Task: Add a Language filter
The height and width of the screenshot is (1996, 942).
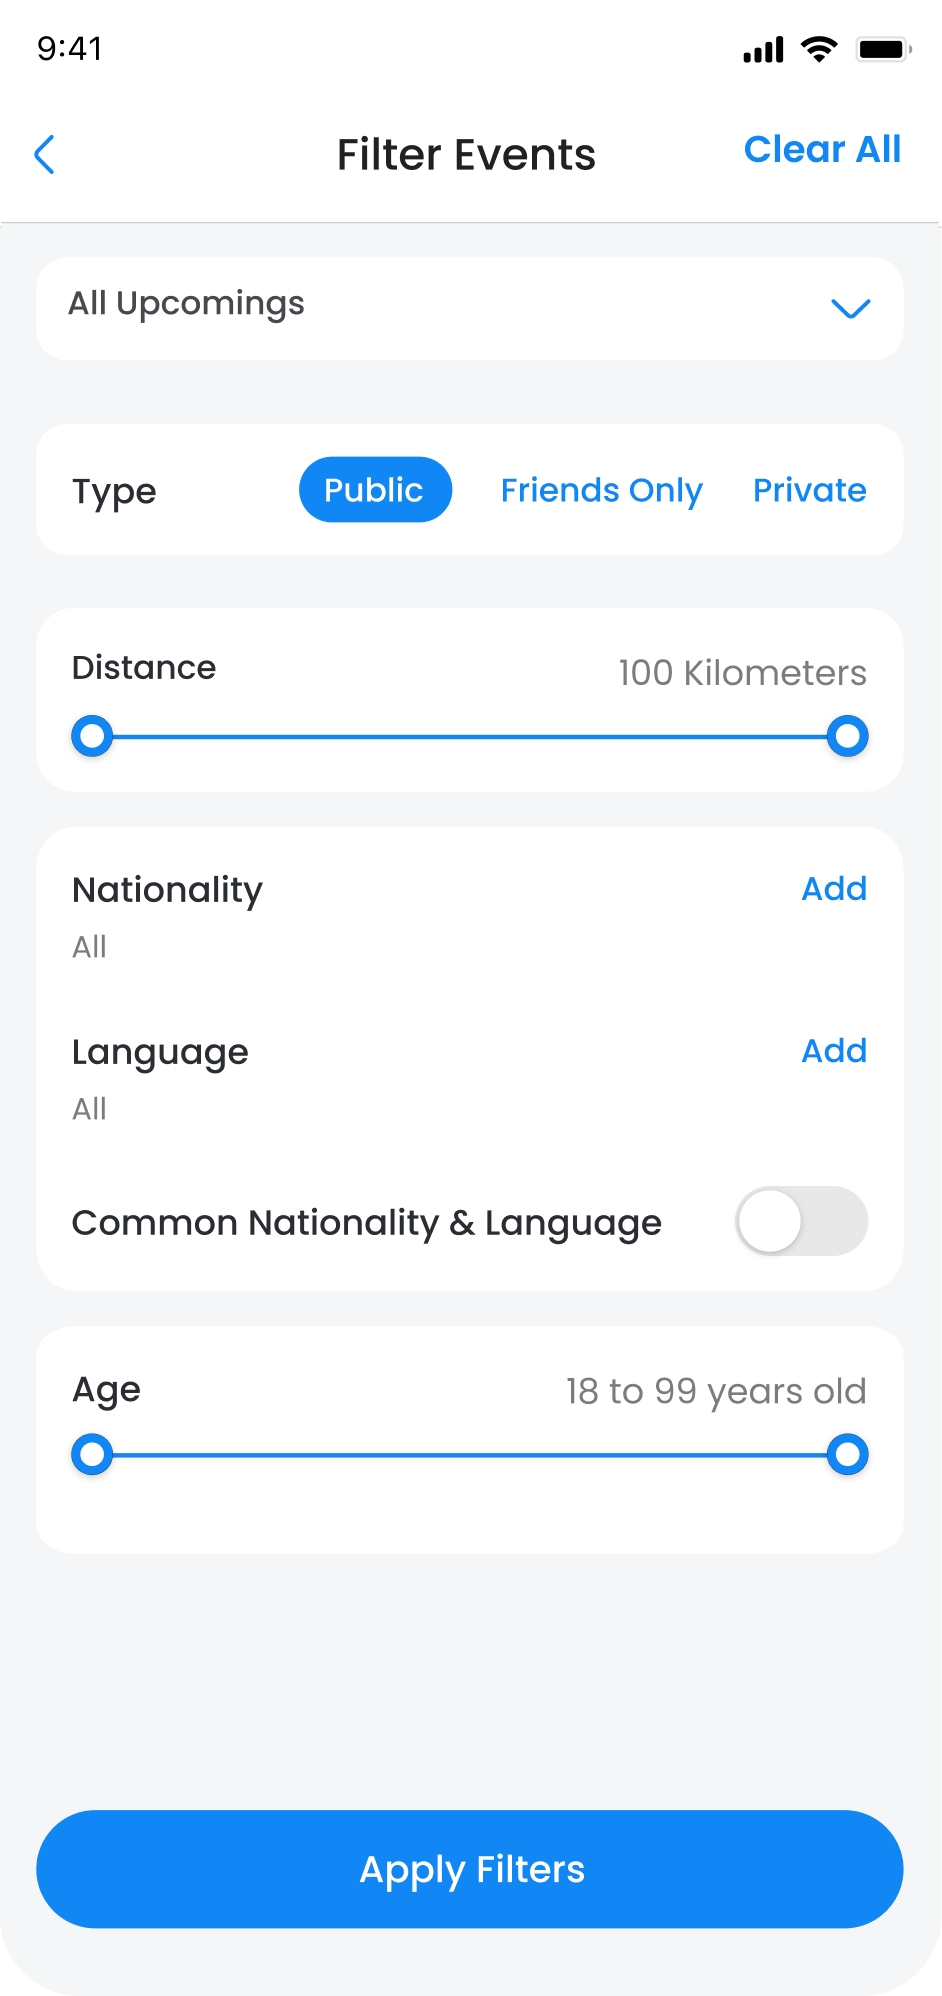Action: pos(834,1051)
